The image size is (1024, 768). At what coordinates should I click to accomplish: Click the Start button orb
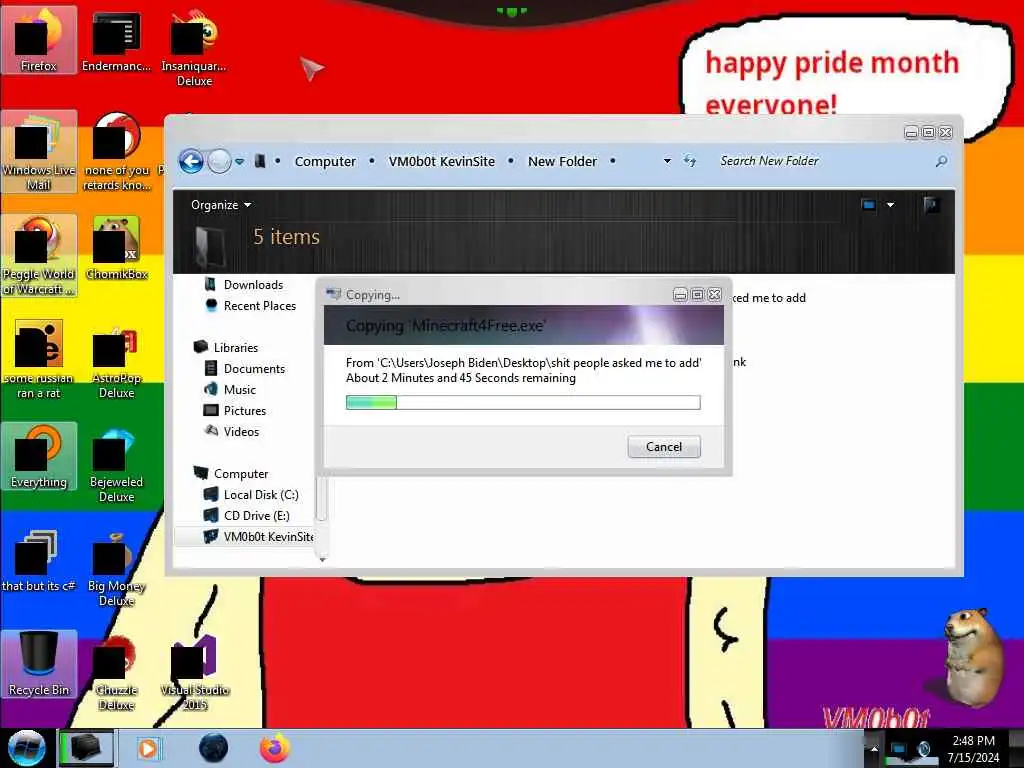click(26, 748)
